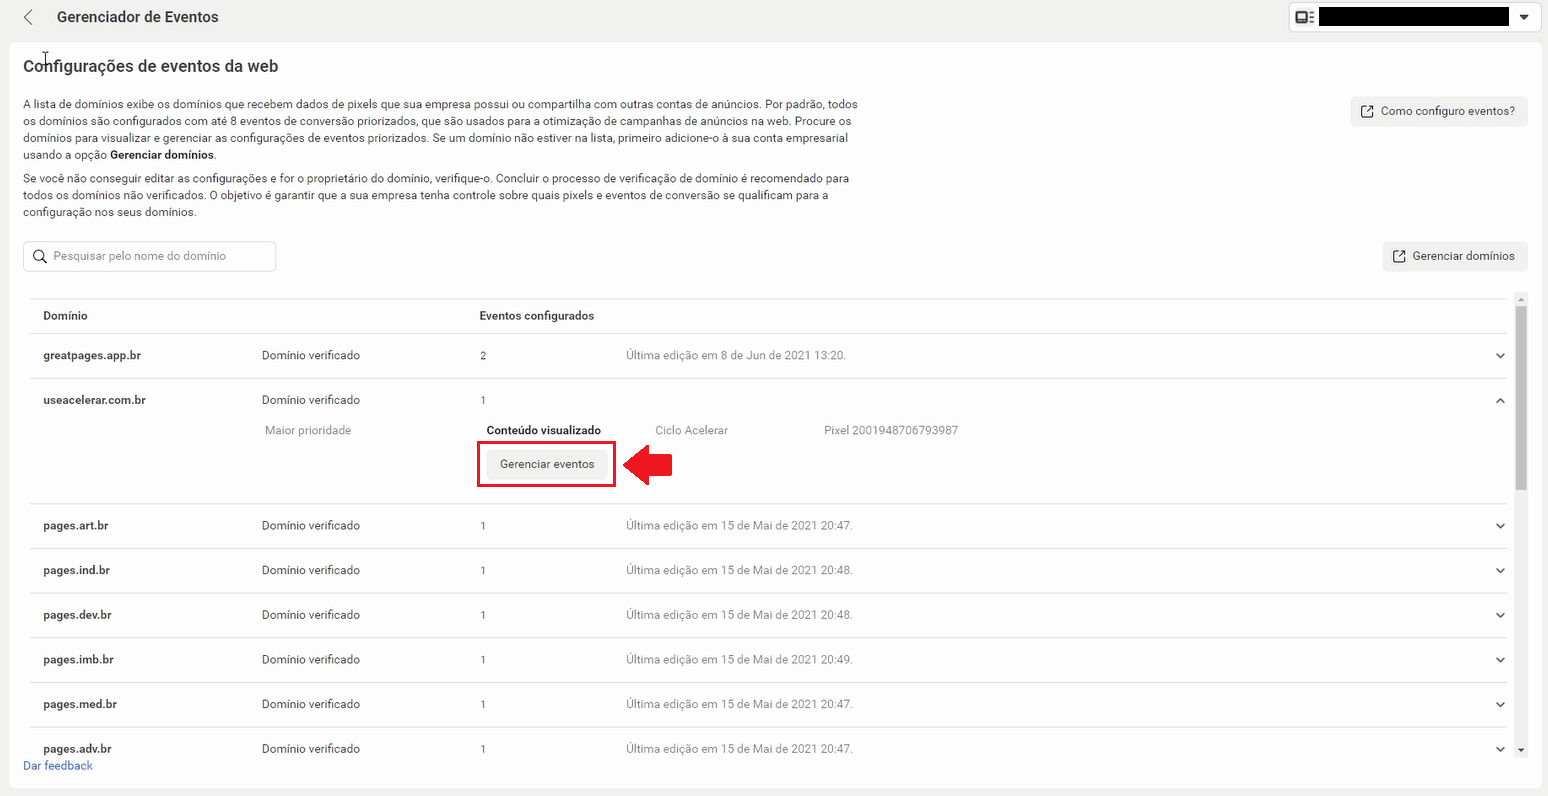Click the domain list scrollbar thumb
1548x796 pixels.
tap(1521, 398)
